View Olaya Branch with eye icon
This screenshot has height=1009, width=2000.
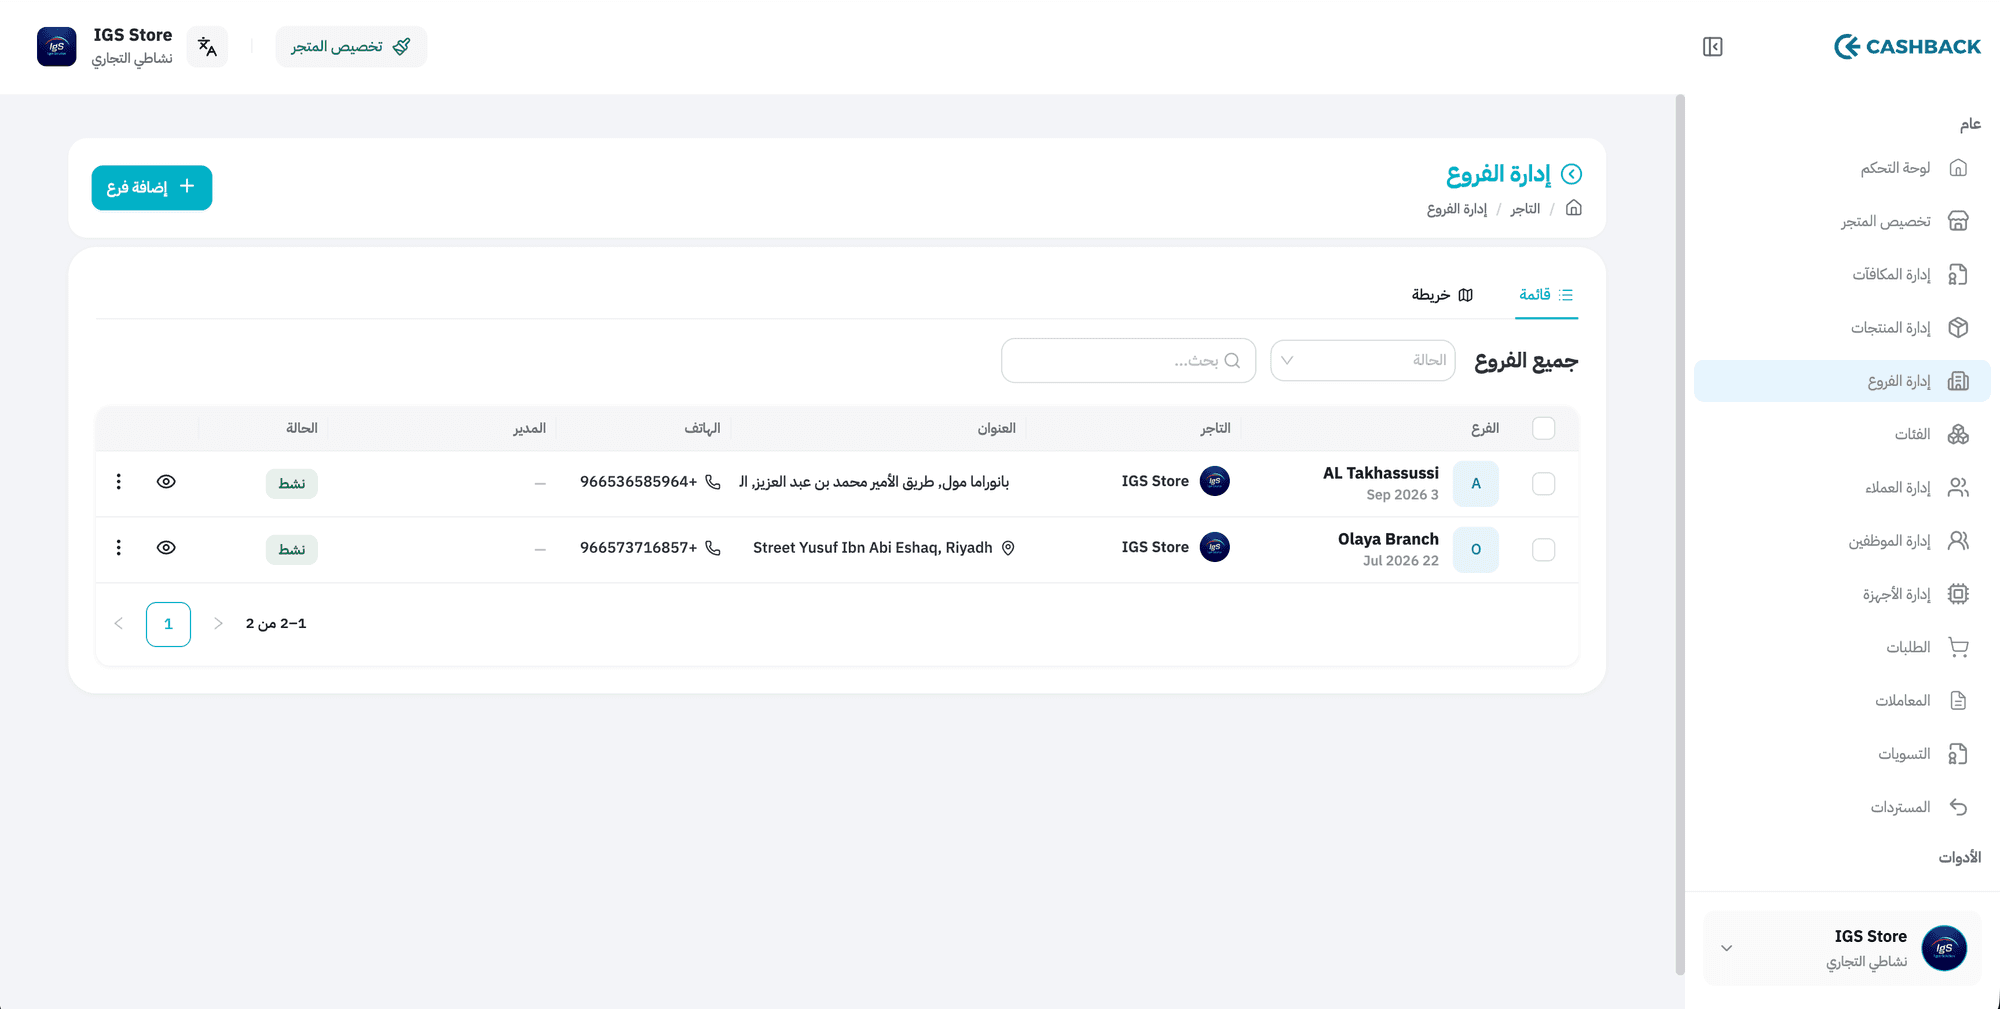[166, 548]
